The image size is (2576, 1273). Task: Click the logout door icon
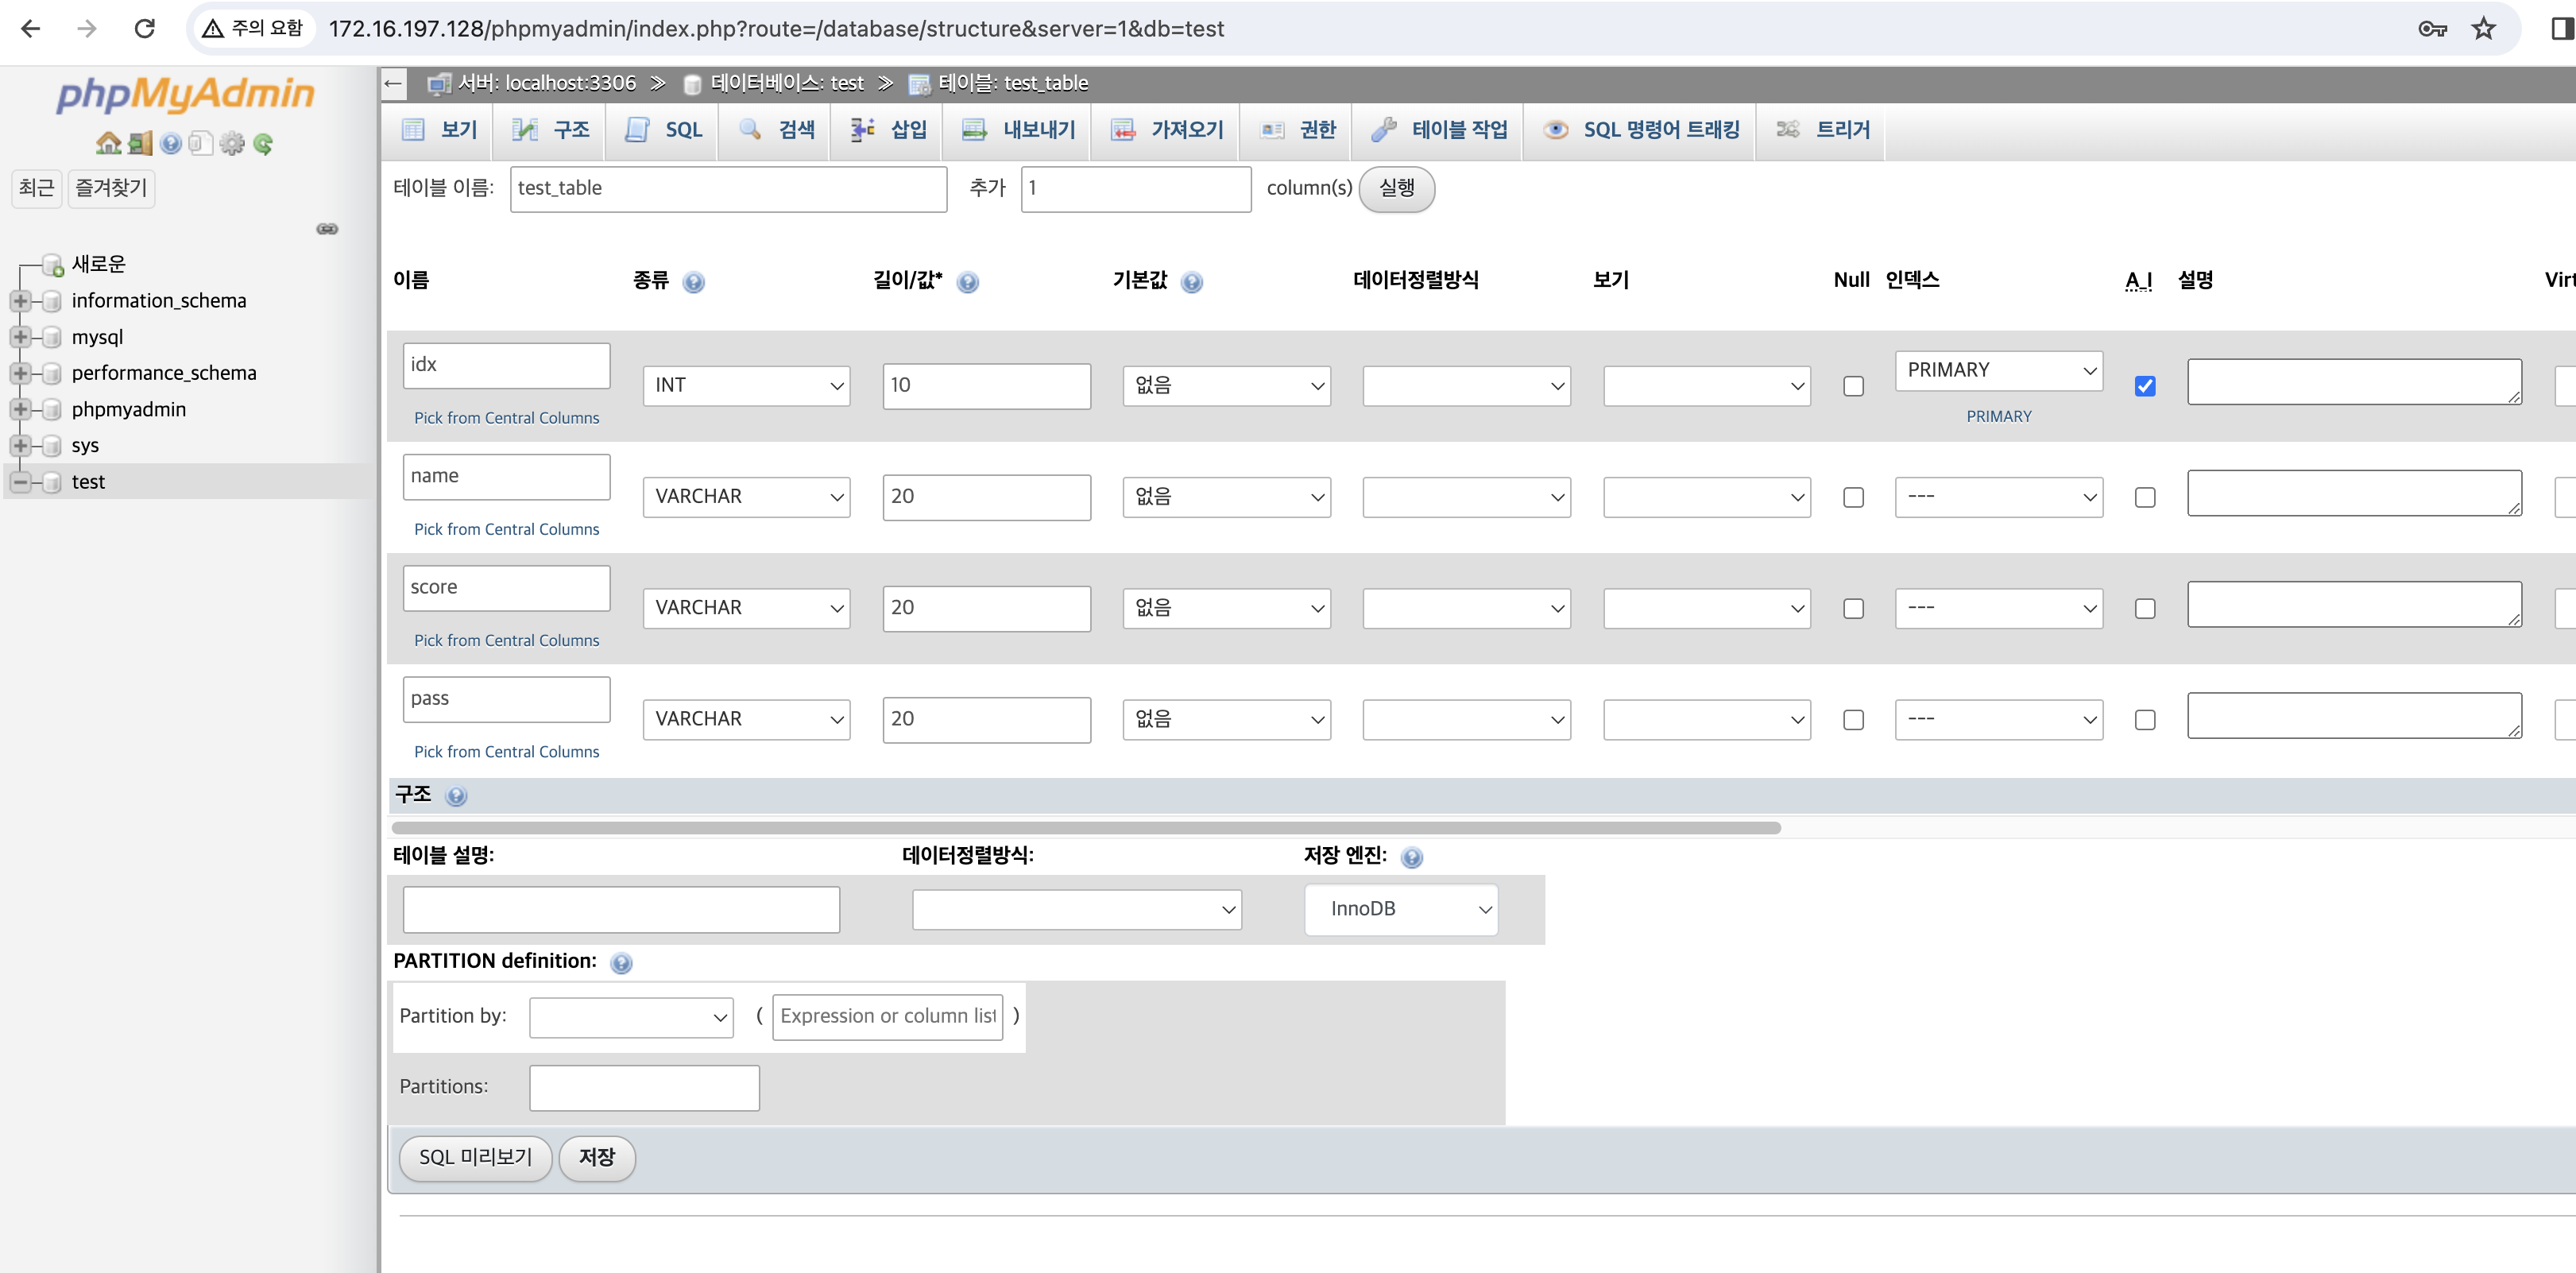140,143
